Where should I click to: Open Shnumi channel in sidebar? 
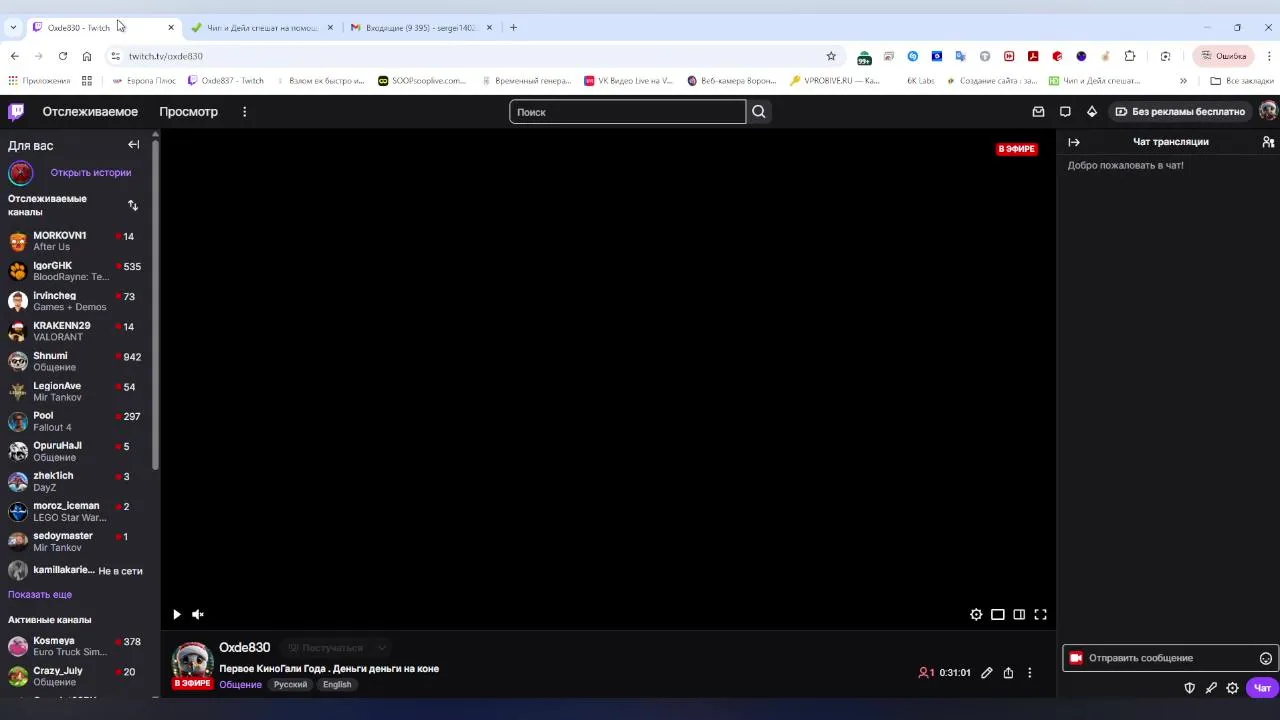tap(75, 361)
